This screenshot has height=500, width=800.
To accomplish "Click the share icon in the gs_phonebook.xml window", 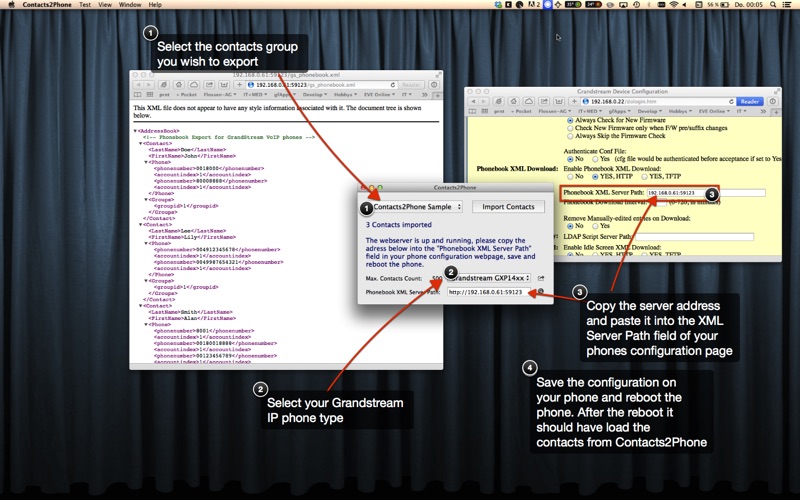I will coord(209,85).
